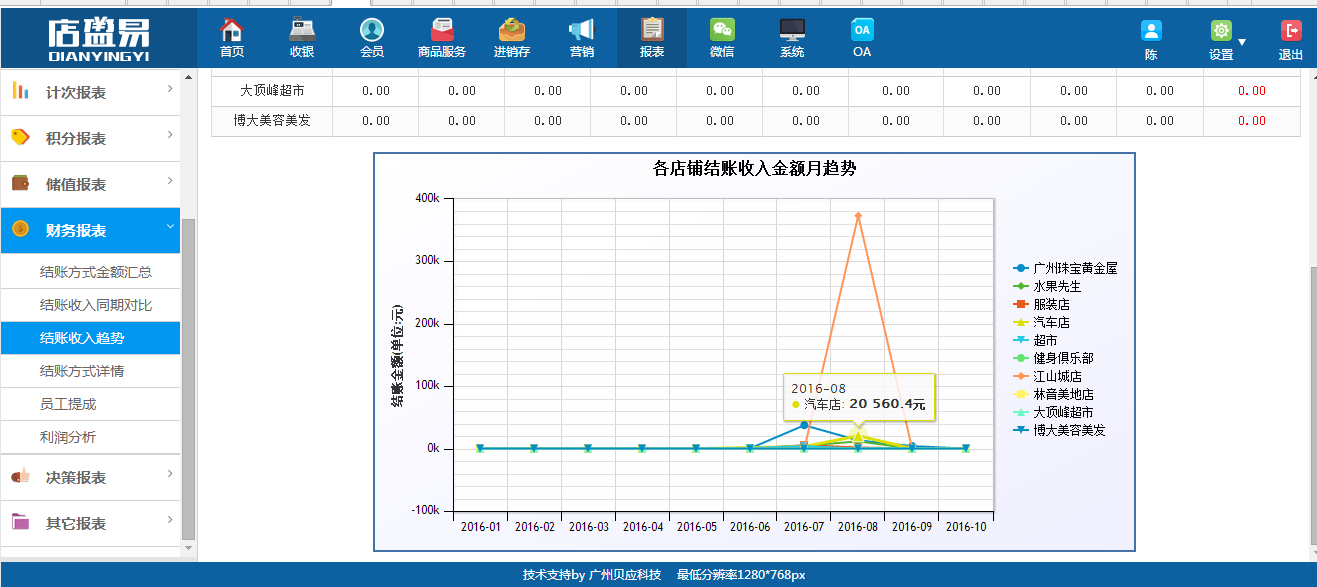Click the tooltip value 20 560.4元
This screenshot has width=1317, height=587.
coord(887,404)
